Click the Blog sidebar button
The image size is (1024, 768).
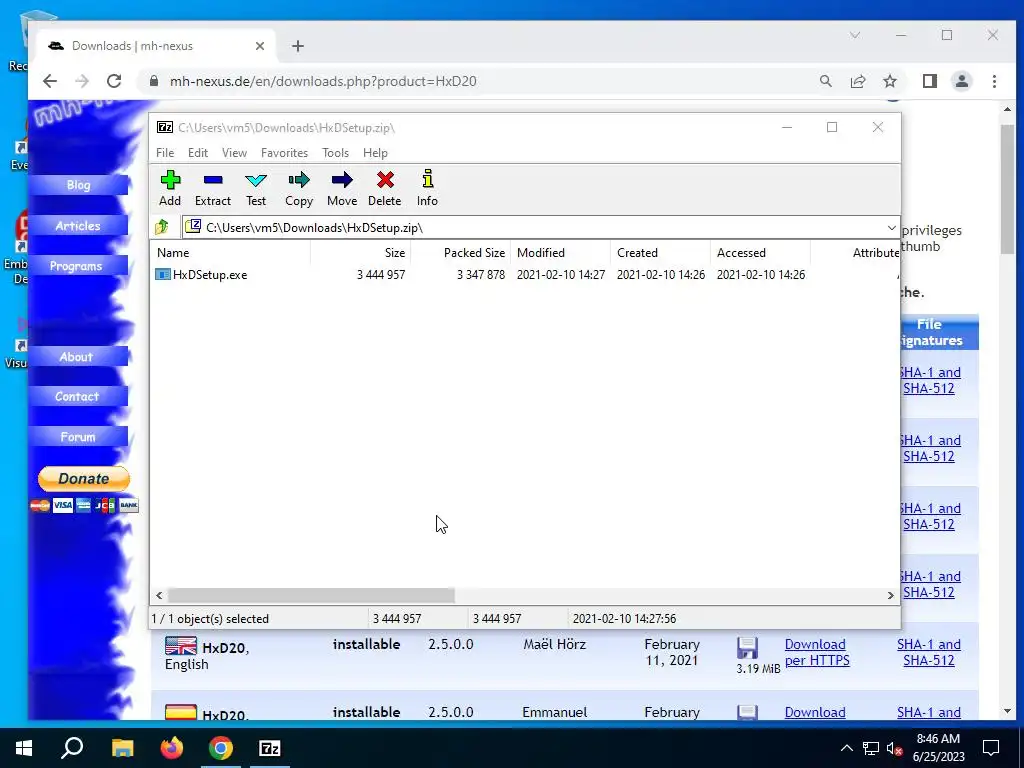point(78,185)
